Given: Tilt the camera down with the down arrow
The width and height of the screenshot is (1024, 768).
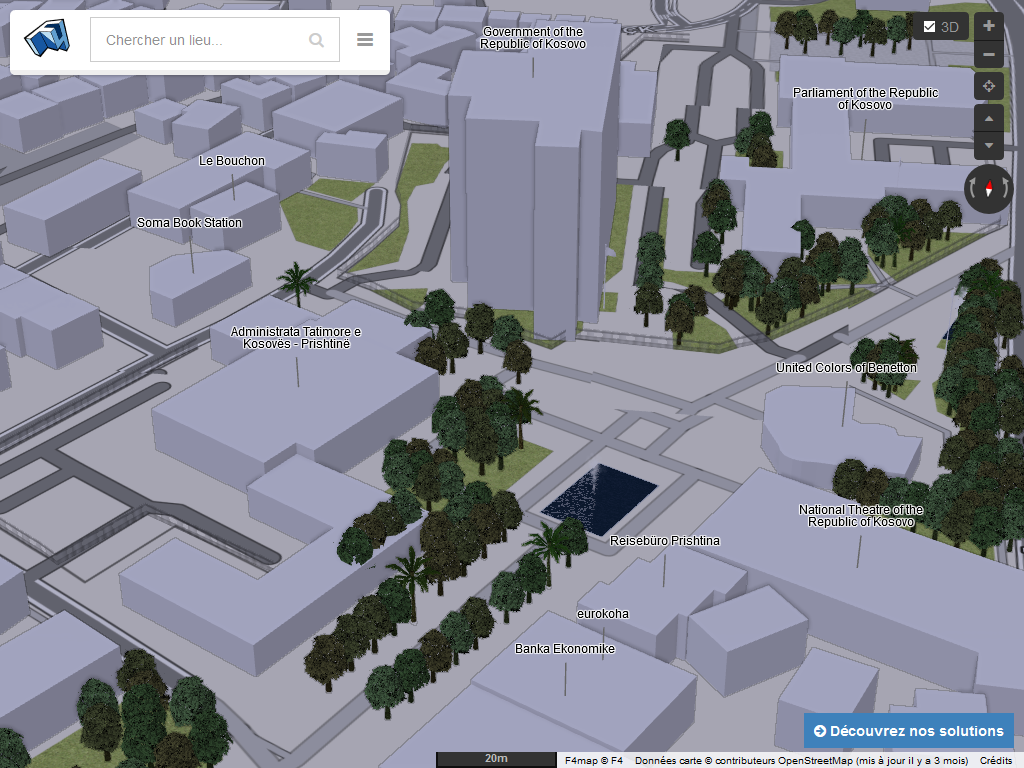Looking at the screenshot, I should tap(989, 146).
